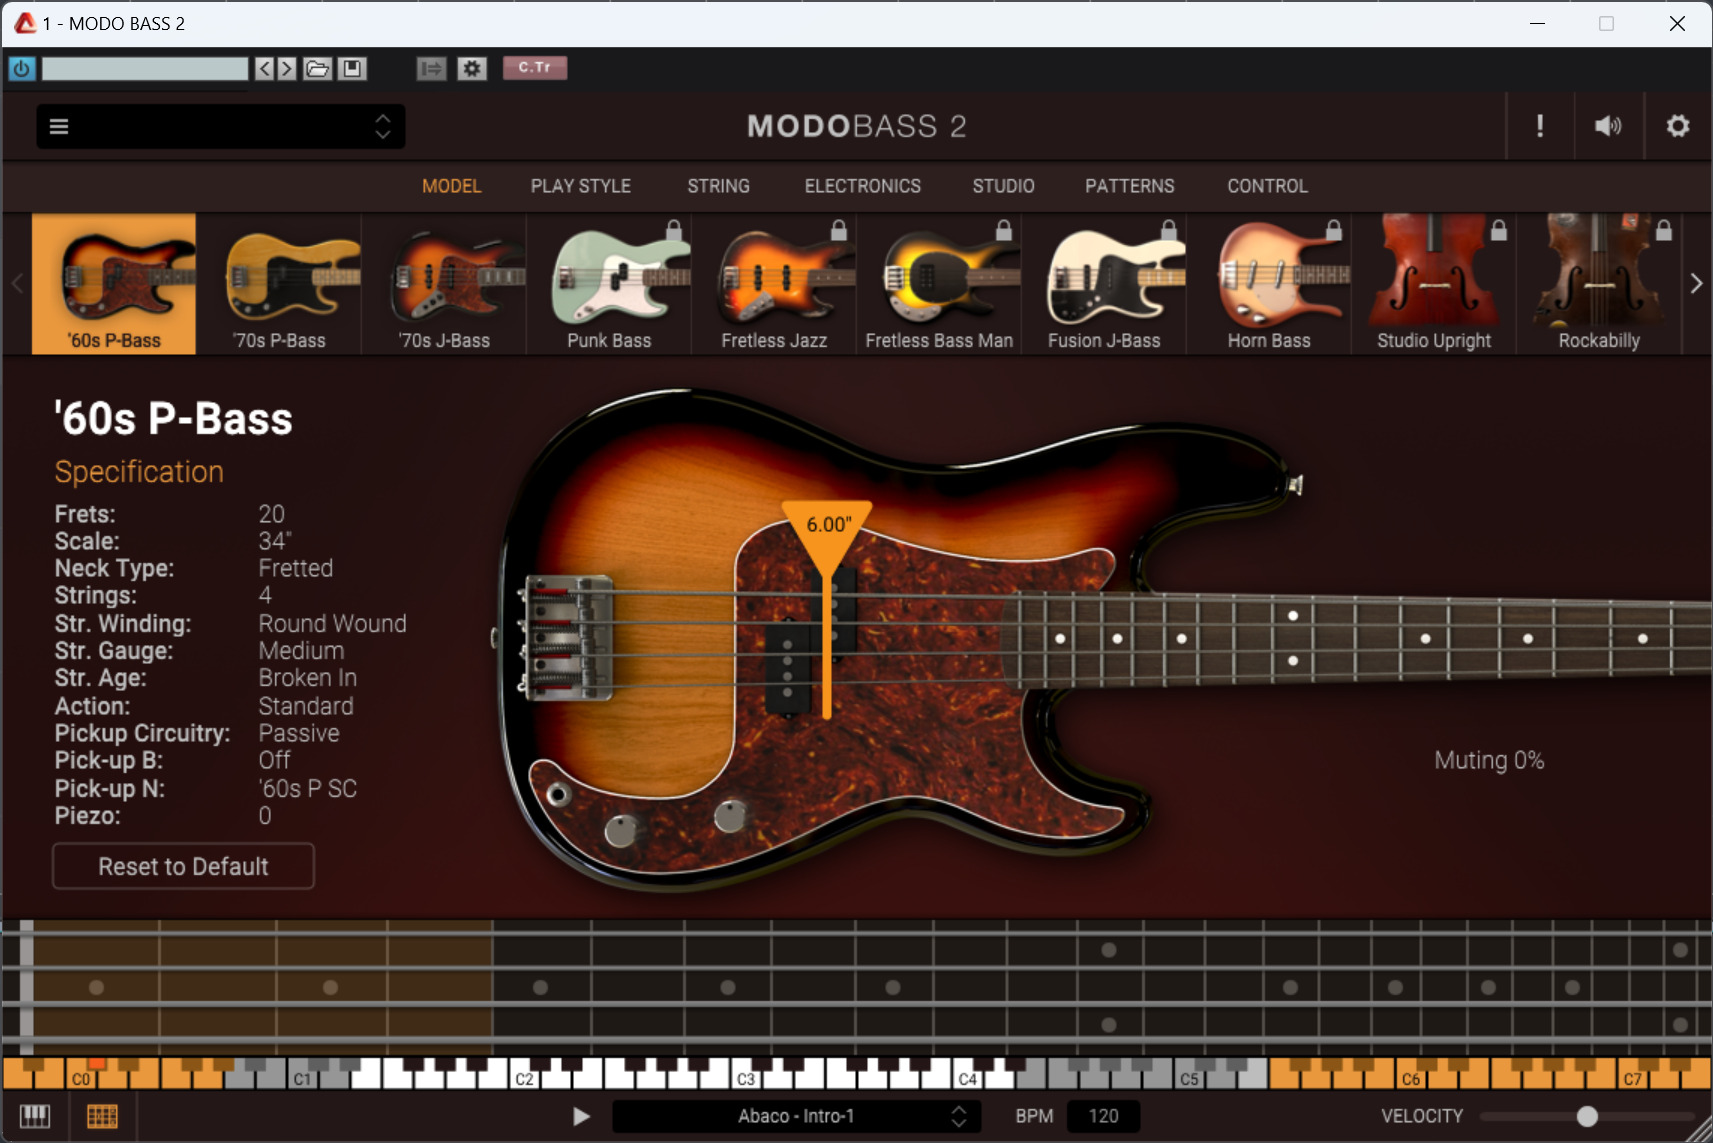
Task: Show the piano keyboard view icon
Action: [35, 1116]
